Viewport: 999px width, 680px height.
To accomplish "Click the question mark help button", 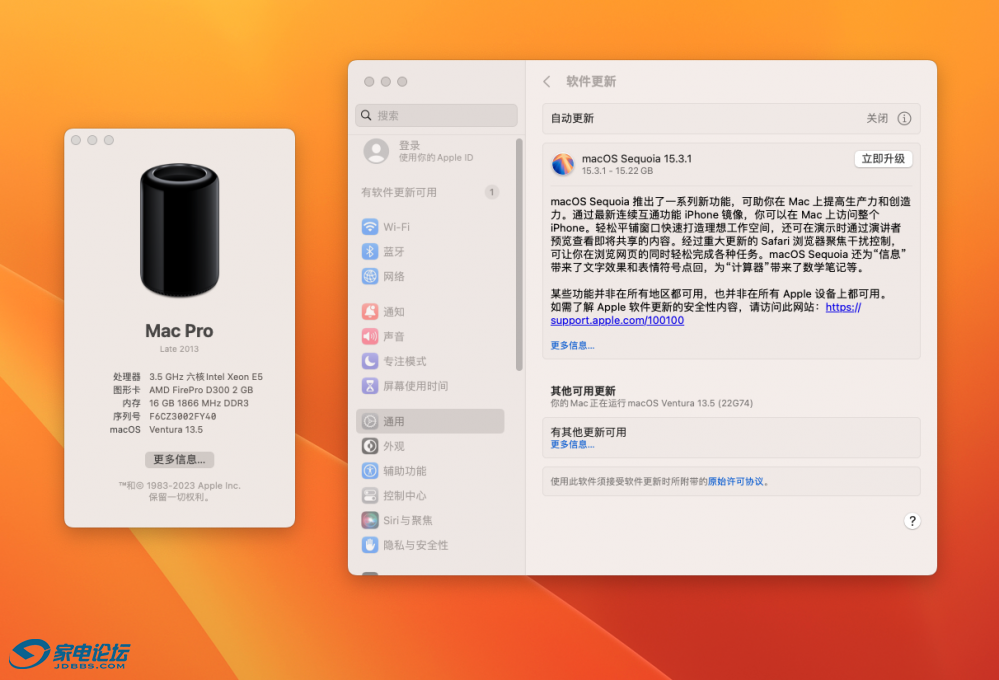I will (x=912, y=521).
